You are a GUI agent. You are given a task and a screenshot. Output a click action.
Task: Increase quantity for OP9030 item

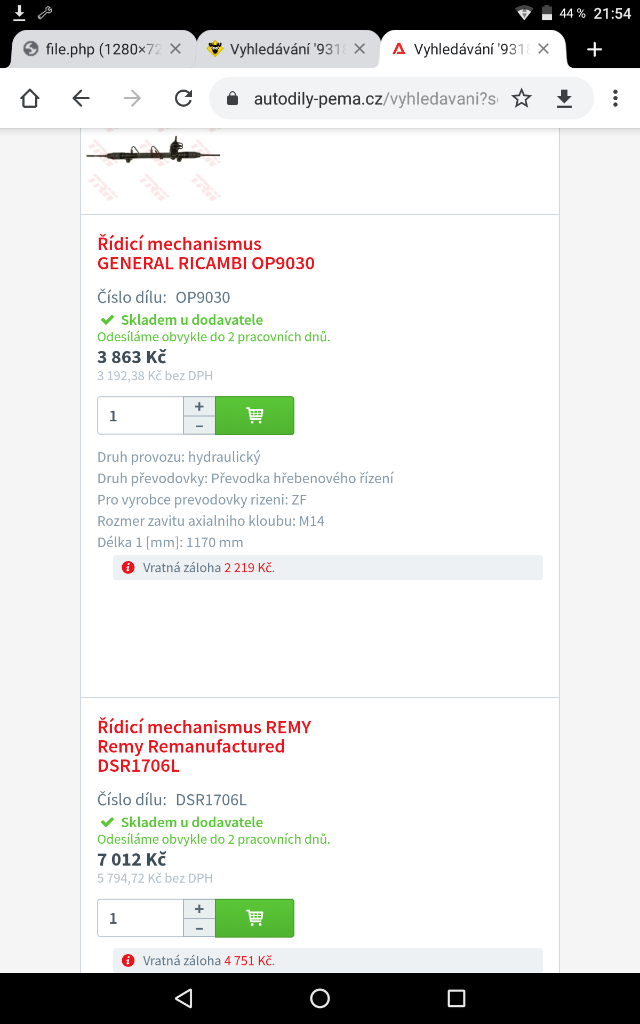pyautogui.click(x=199, y=406)
